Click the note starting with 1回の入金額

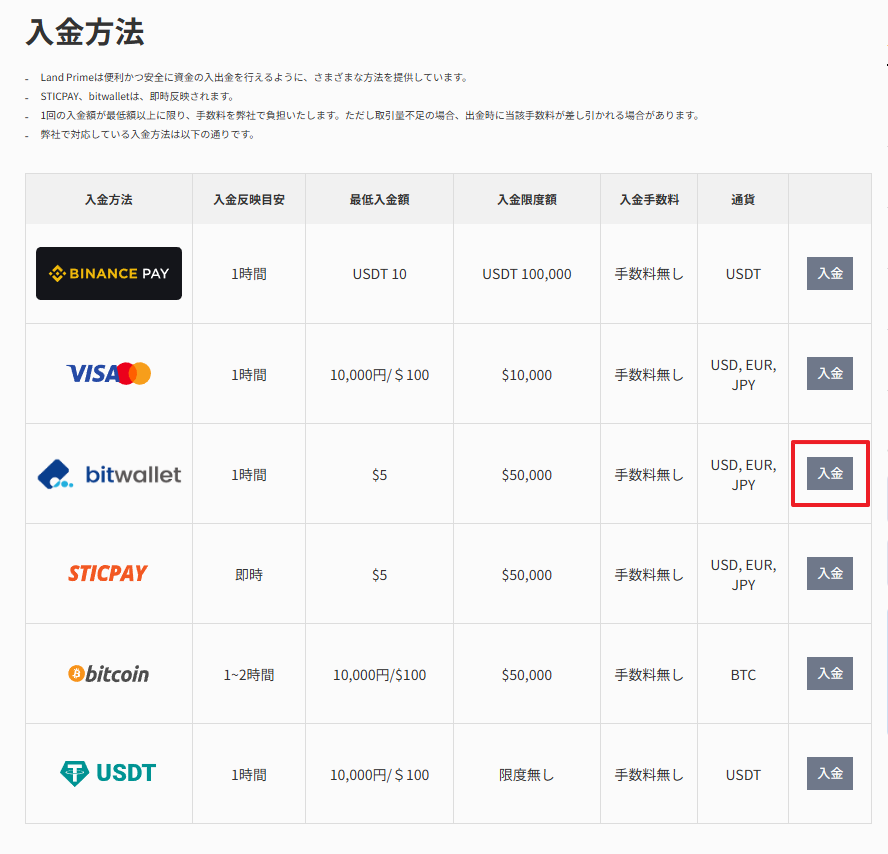[x=371, y=116]
